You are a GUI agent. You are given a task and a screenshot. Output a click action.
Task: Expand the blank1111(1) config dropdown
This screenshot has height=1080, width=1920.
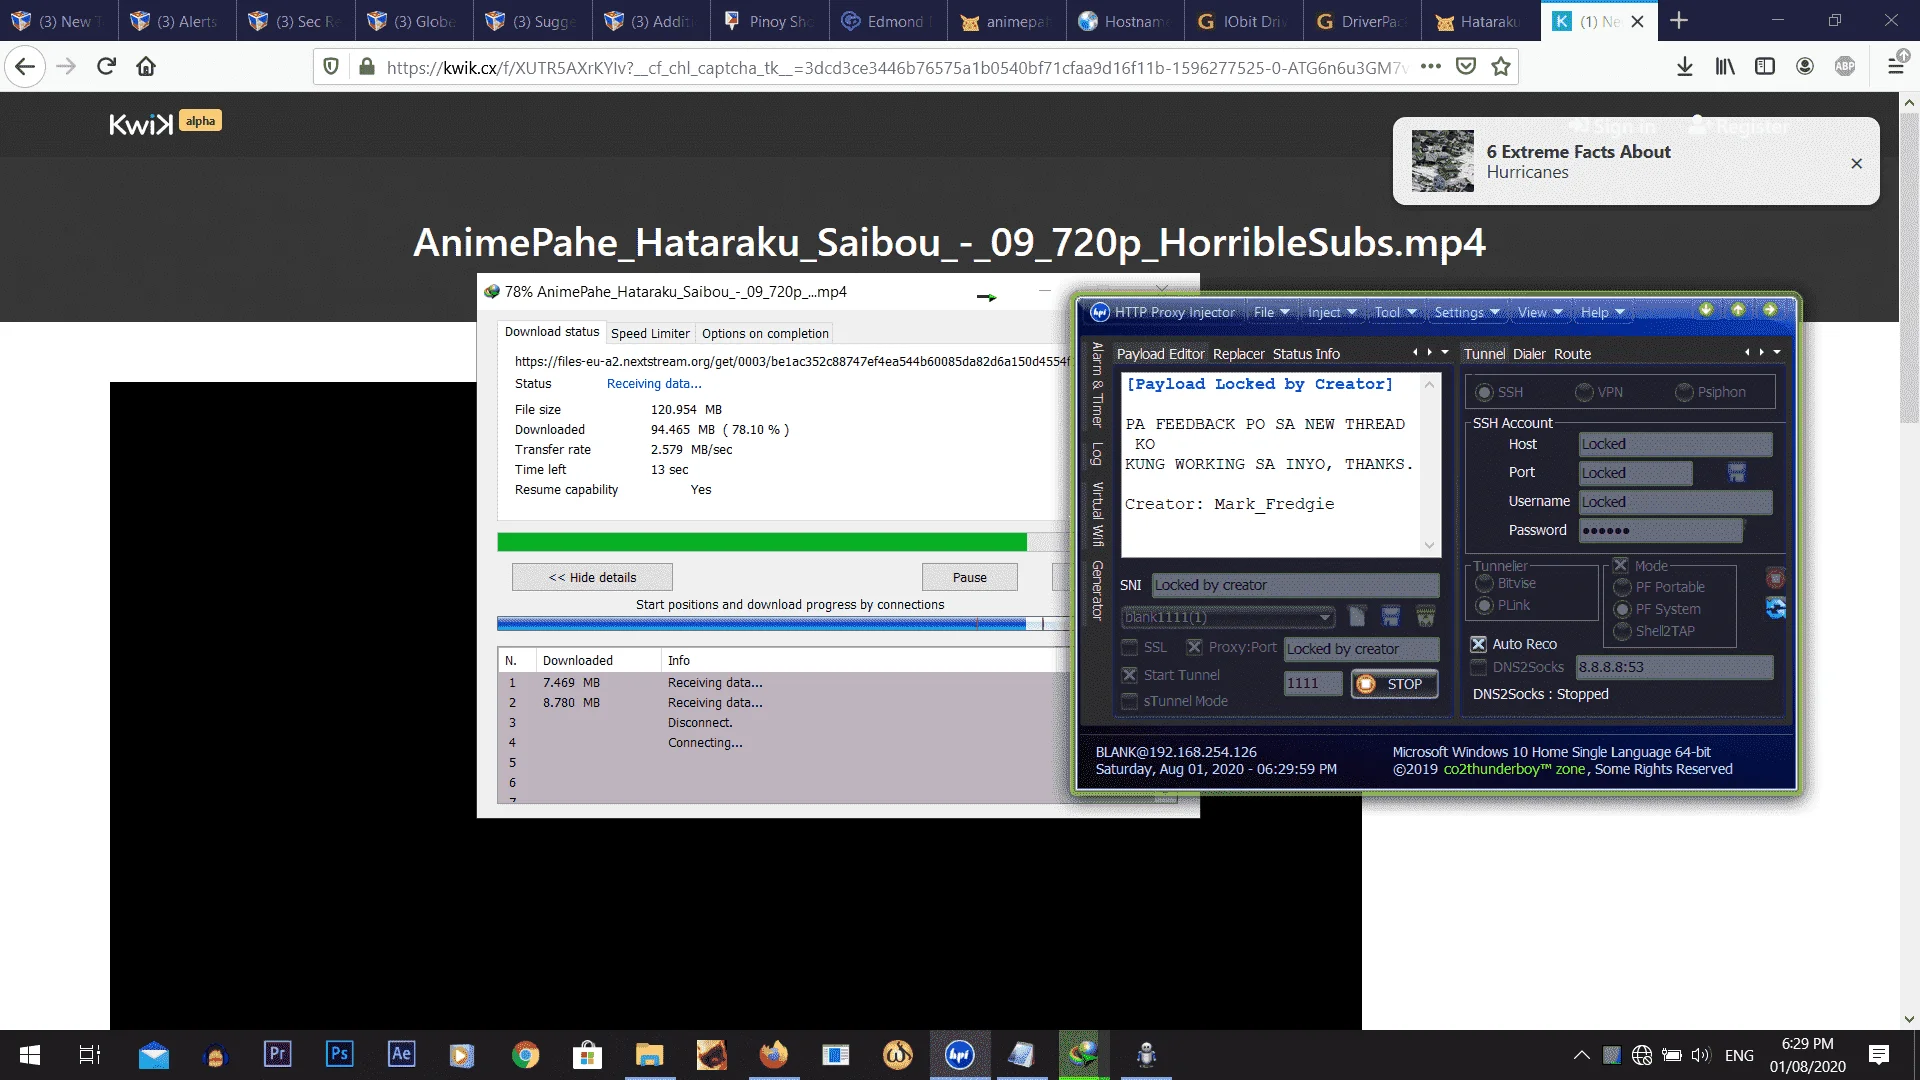point(1325,617)
